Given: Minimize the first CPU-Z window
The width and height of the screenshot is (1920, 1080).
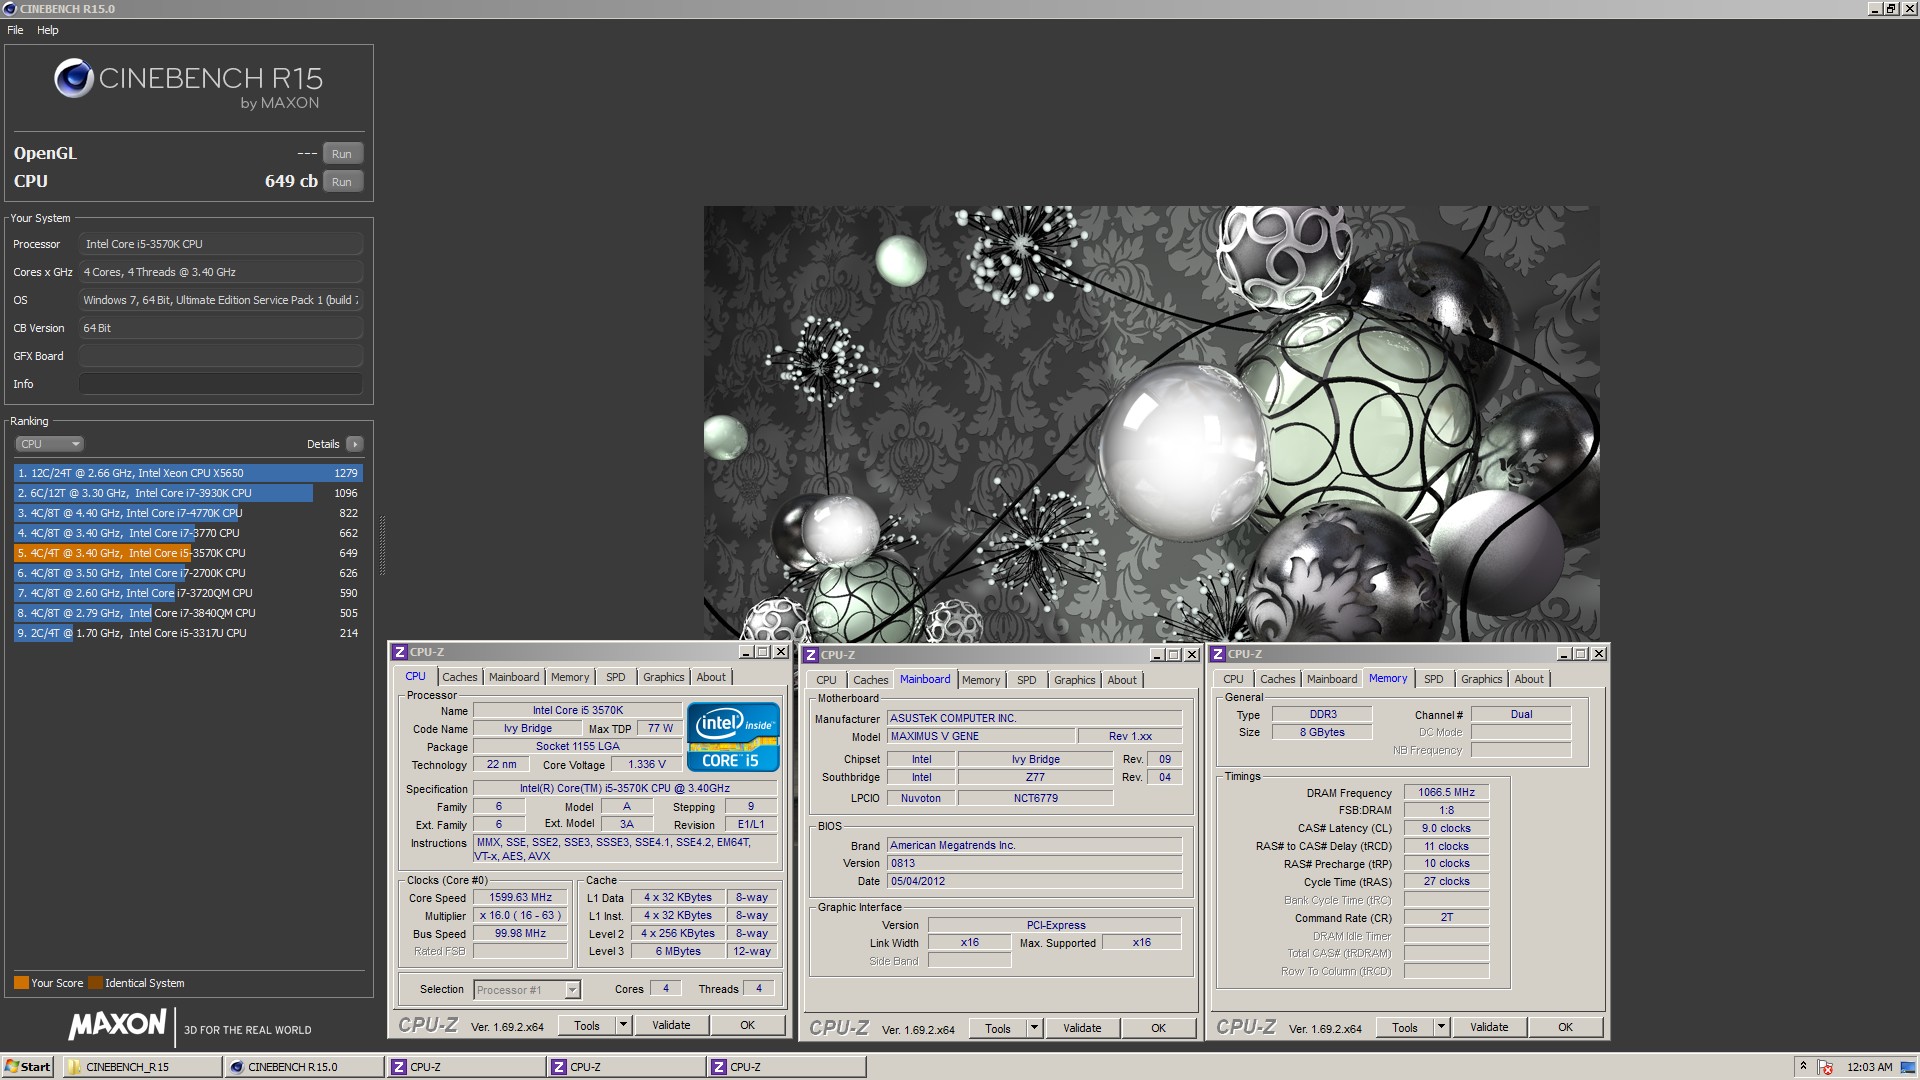Looking at the screenshot, I should [x=745, y=652].
